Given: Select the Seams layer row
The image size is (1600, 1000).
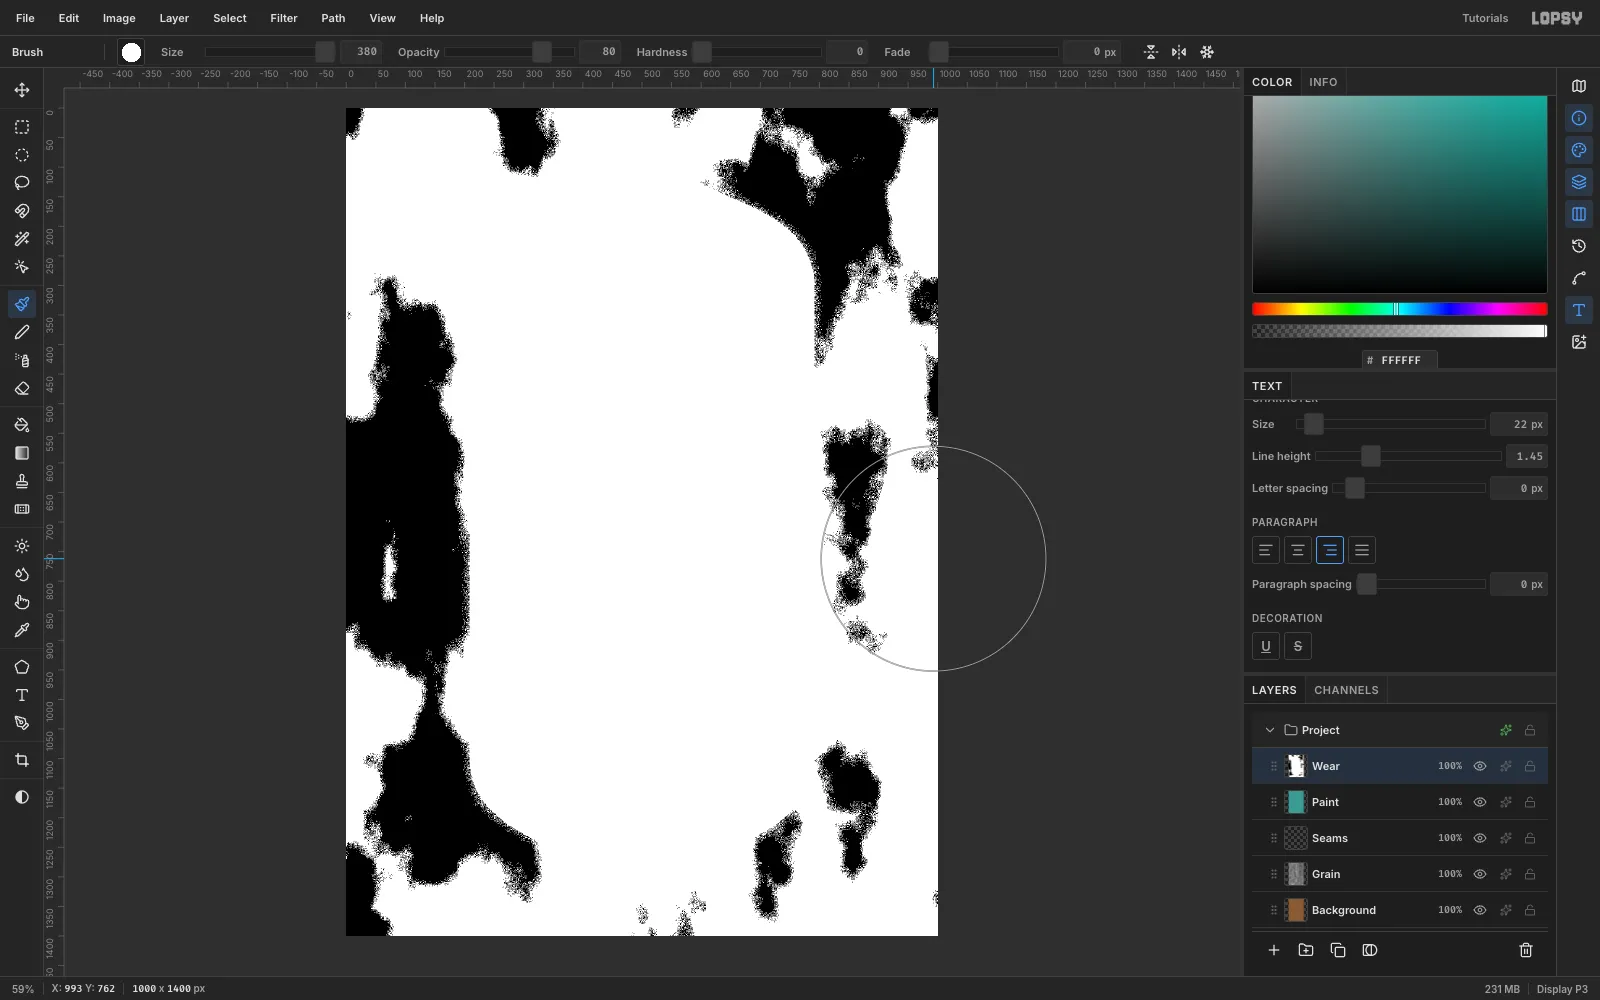Looking at the screenshot, I should pos(1399,838).
